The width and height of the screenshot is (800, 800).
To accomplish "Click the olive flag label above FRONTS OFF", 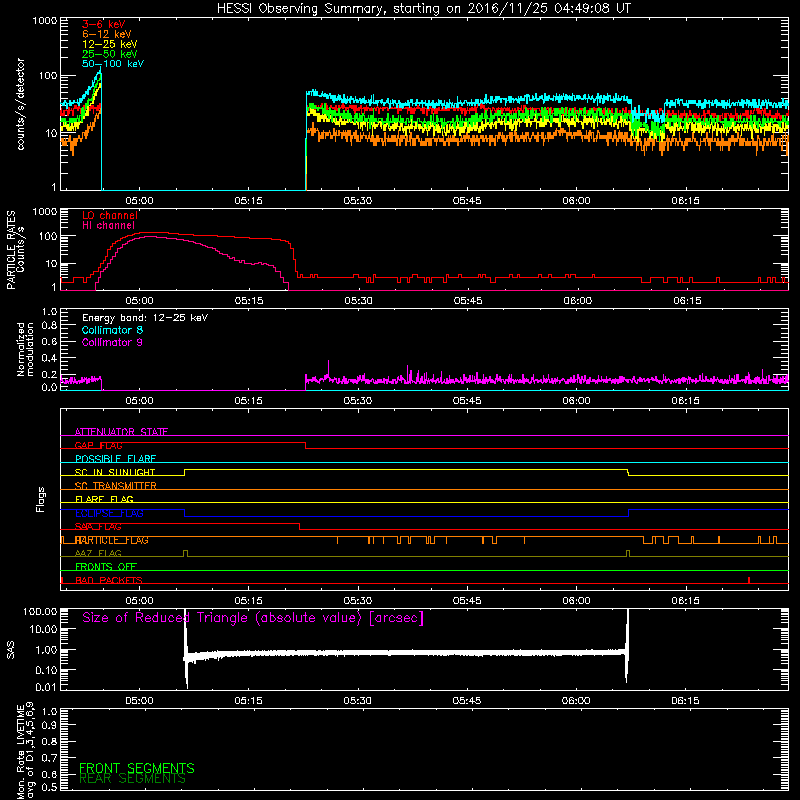I will point(98,553).
